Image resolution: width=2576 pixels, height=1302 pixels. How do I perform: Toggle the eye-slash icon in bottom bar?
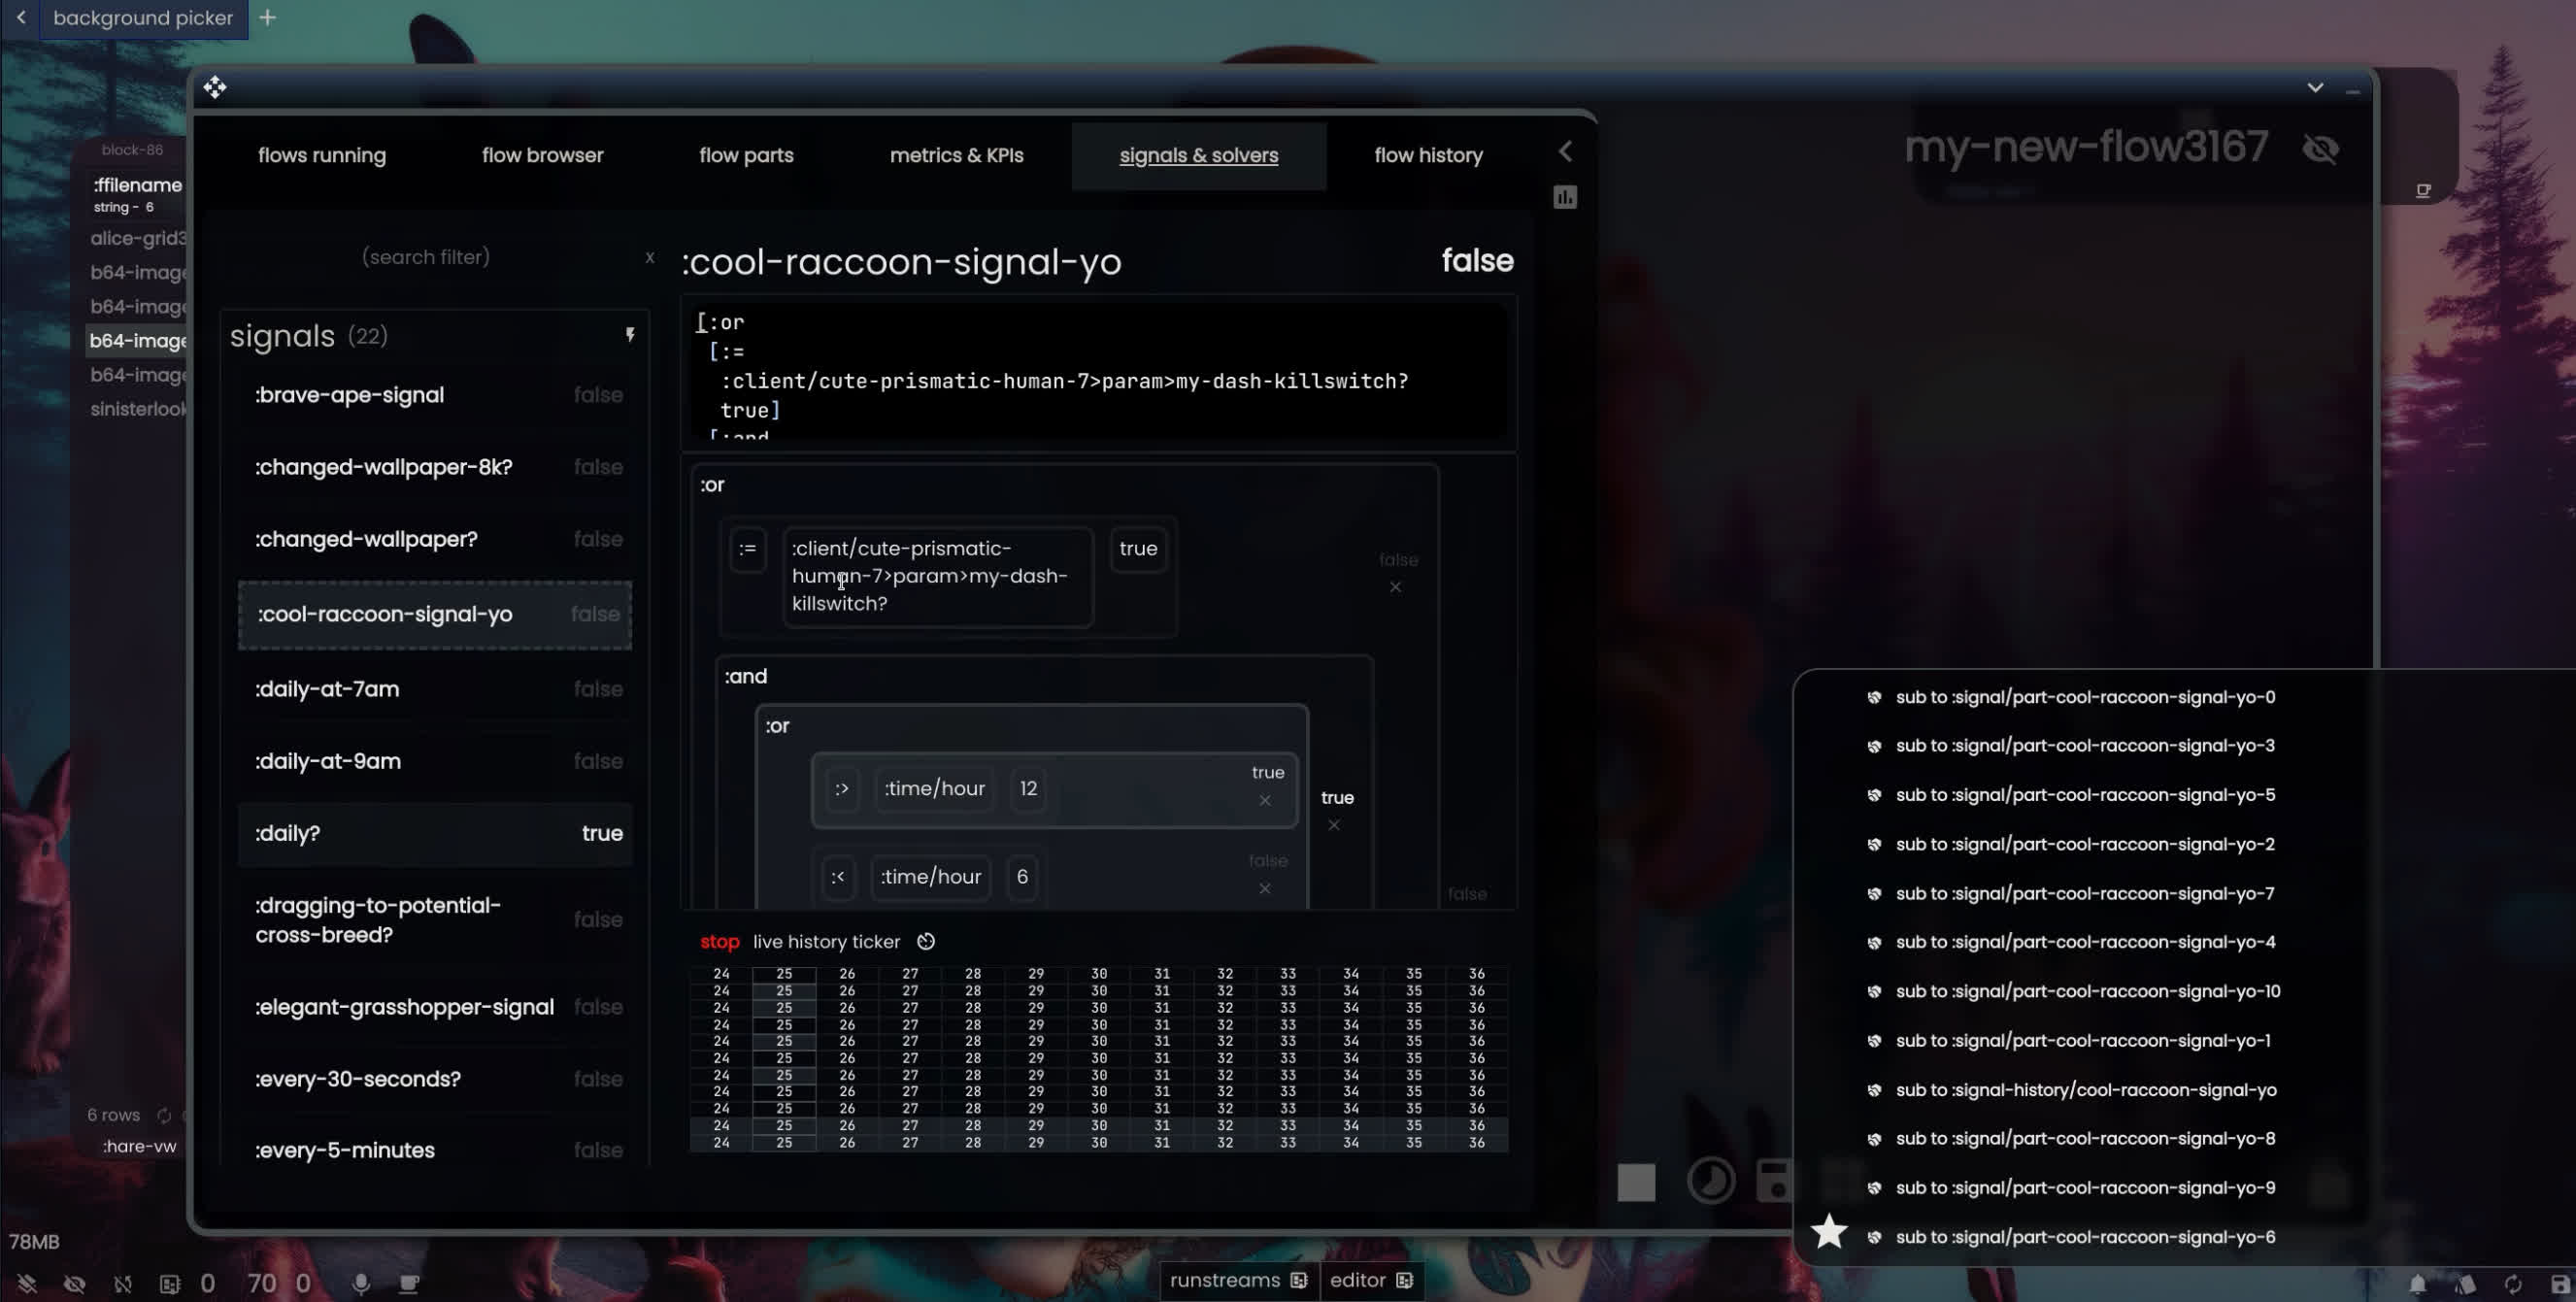pyautogui.click(x=75, y=1283)
